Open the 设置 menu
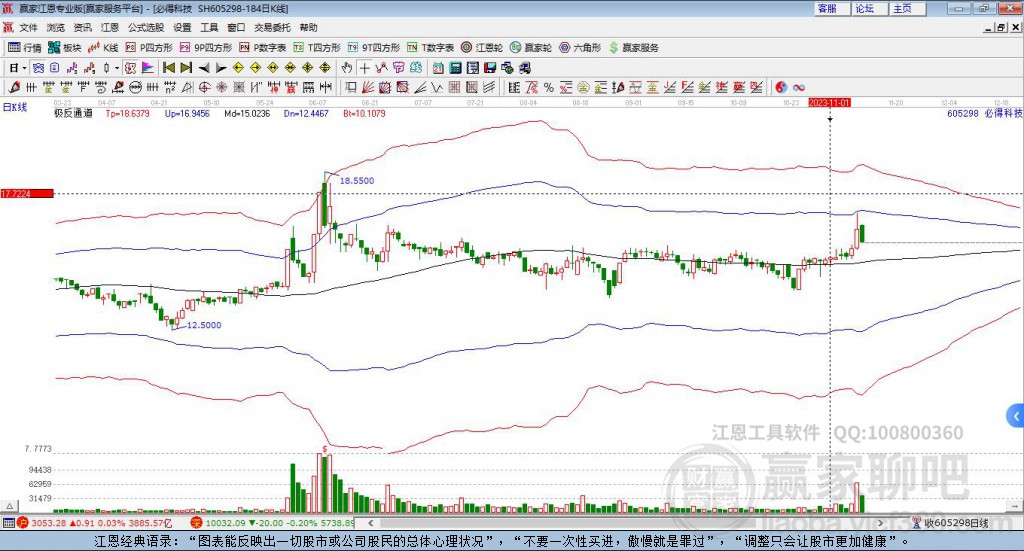The width and height of the screenshot is (1024, 551). click(182, 27)
